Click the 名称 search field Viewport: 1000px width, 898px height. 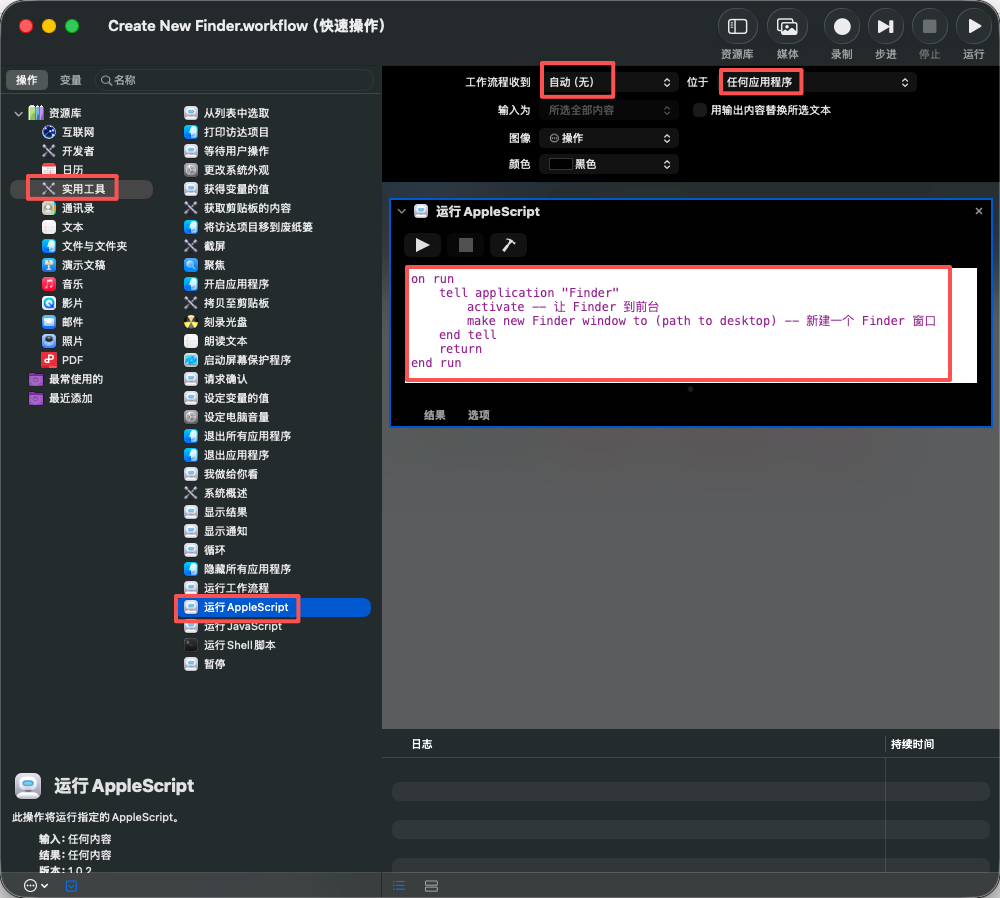pos(234,80)
